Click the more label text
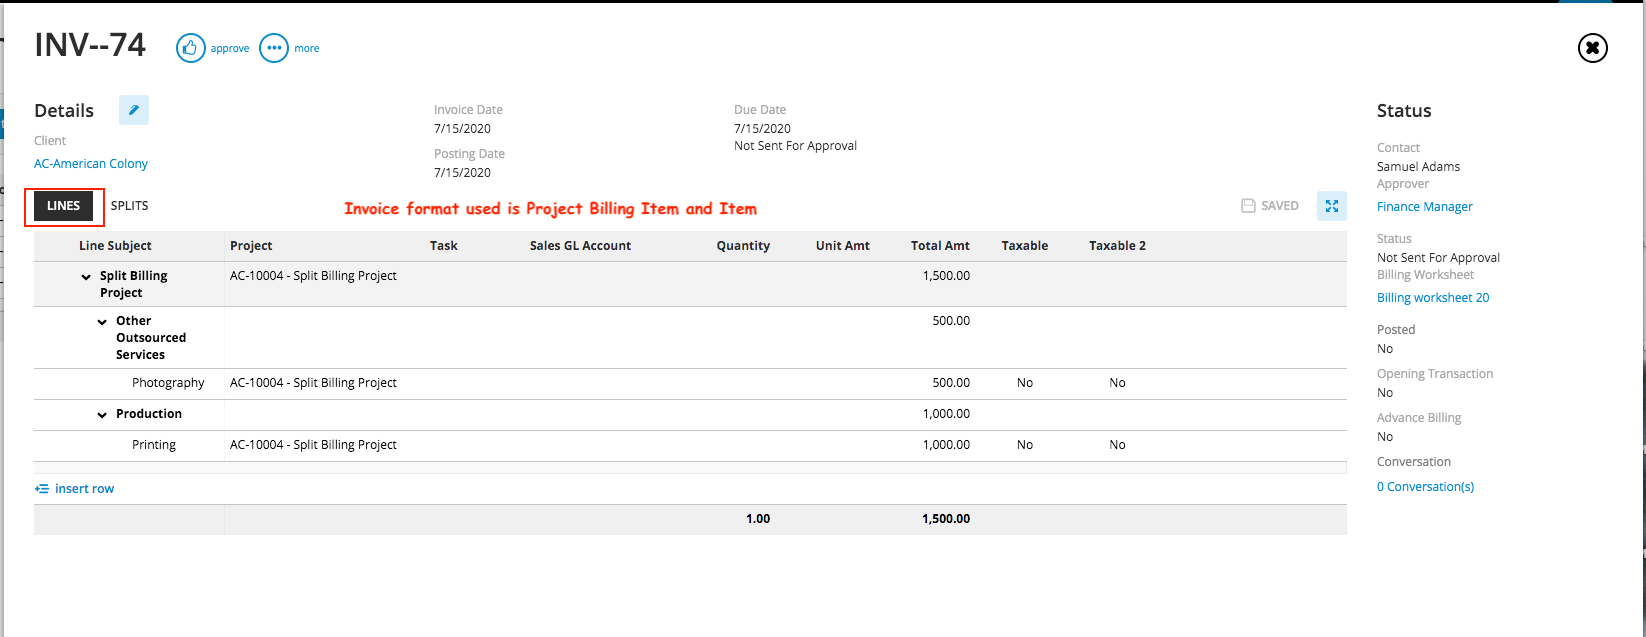This screenshot has height=637, width=1646. pos(307,48)
